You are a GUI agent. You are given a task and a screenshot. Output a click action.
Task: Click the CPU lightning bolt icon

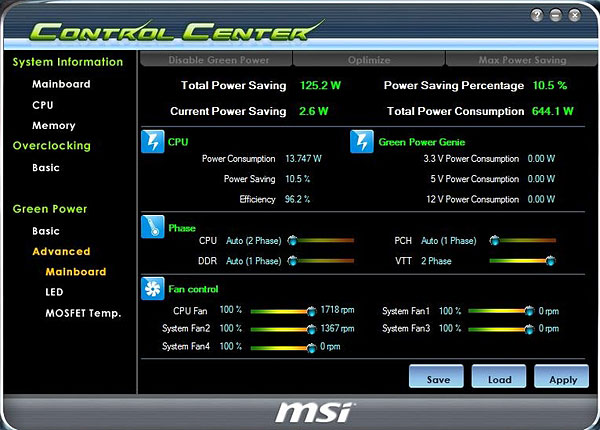(x=153, y=142)
